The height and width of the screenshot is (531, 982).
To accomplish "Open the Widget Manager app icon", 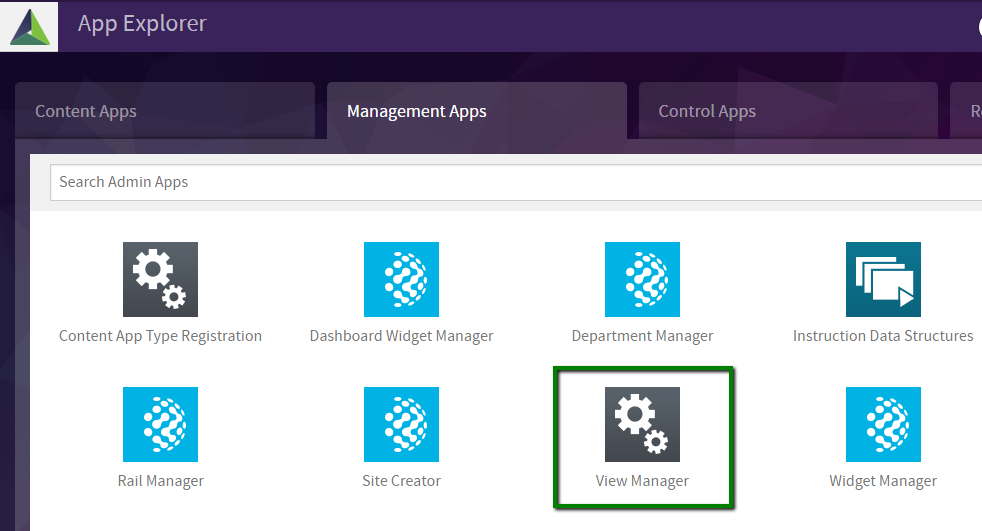I will click(883, 424).
